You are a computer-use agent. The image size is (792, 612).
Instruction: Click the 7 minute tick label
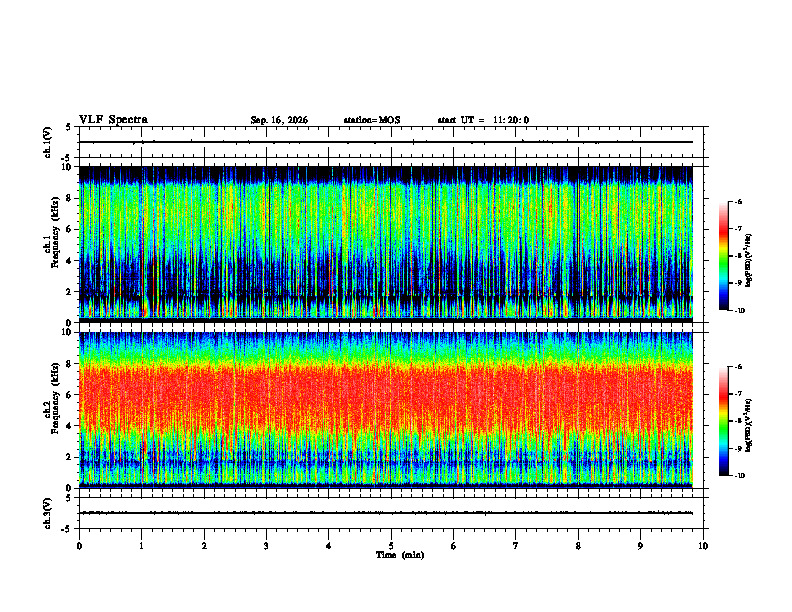pyautogui.click(x=516, y=546)
